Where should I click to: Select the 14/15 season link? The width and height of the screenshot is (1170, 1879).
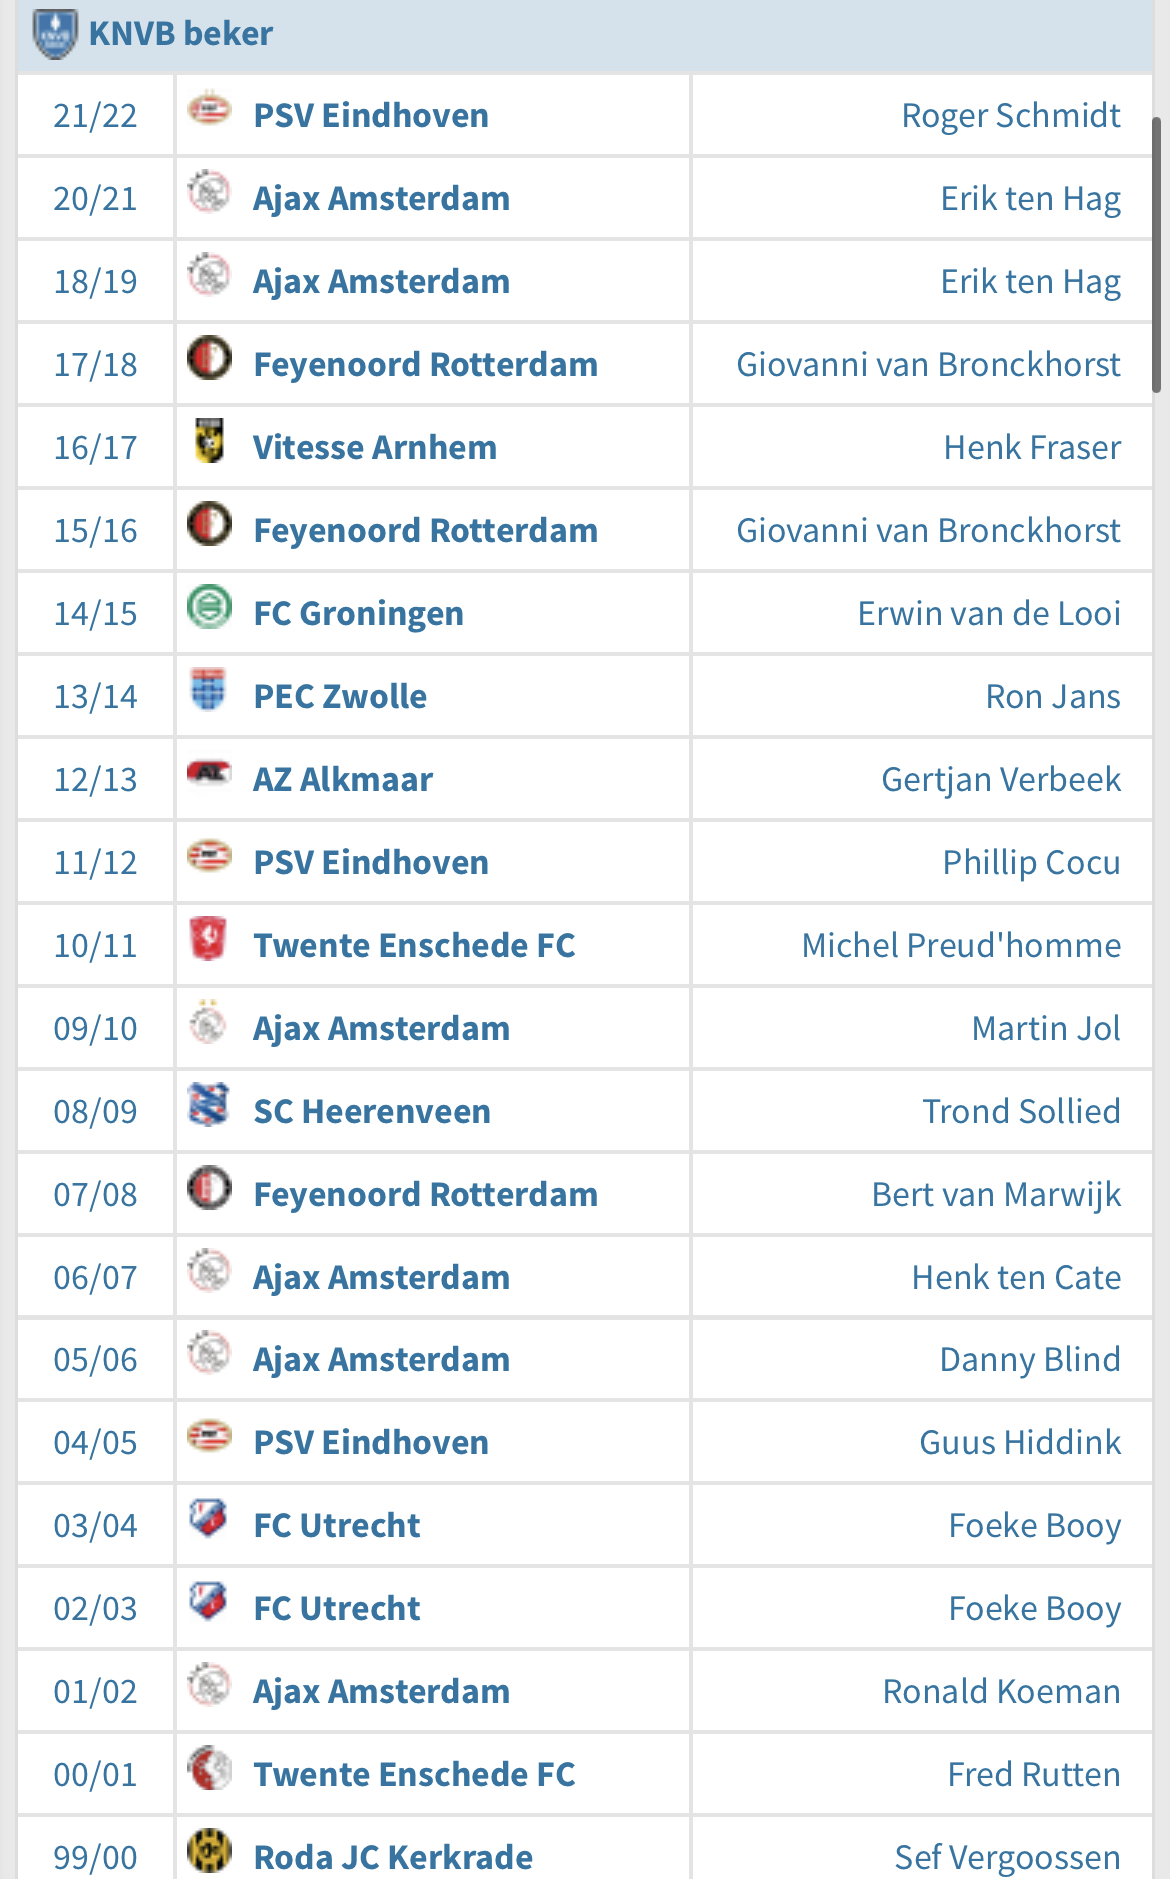point(95,613)
